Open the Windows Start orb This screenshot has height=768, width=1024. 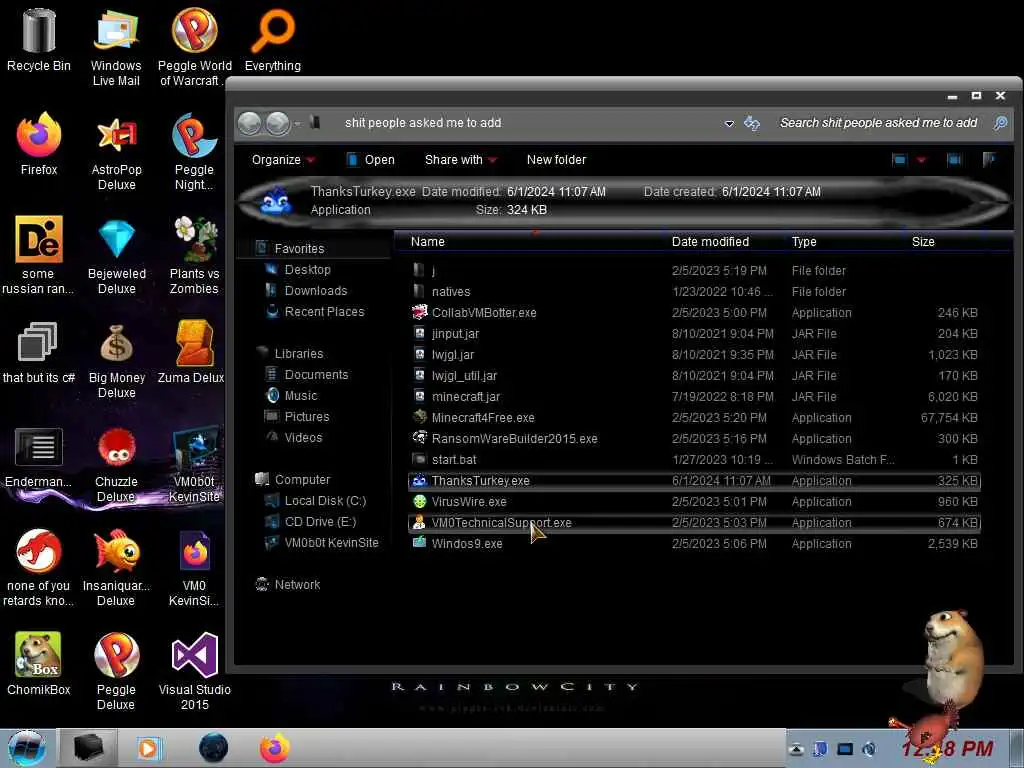click(x=27, y=748)
